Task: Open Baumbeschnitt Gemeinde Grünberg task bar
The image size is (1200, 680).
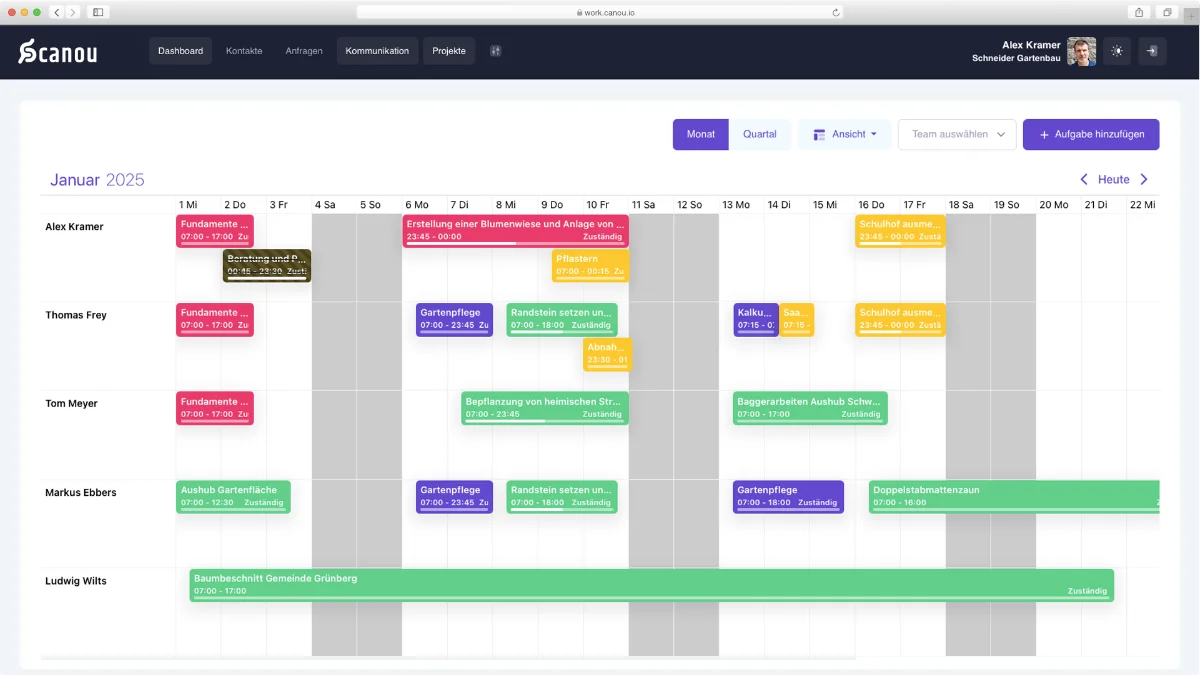Action: pos(651,585)
